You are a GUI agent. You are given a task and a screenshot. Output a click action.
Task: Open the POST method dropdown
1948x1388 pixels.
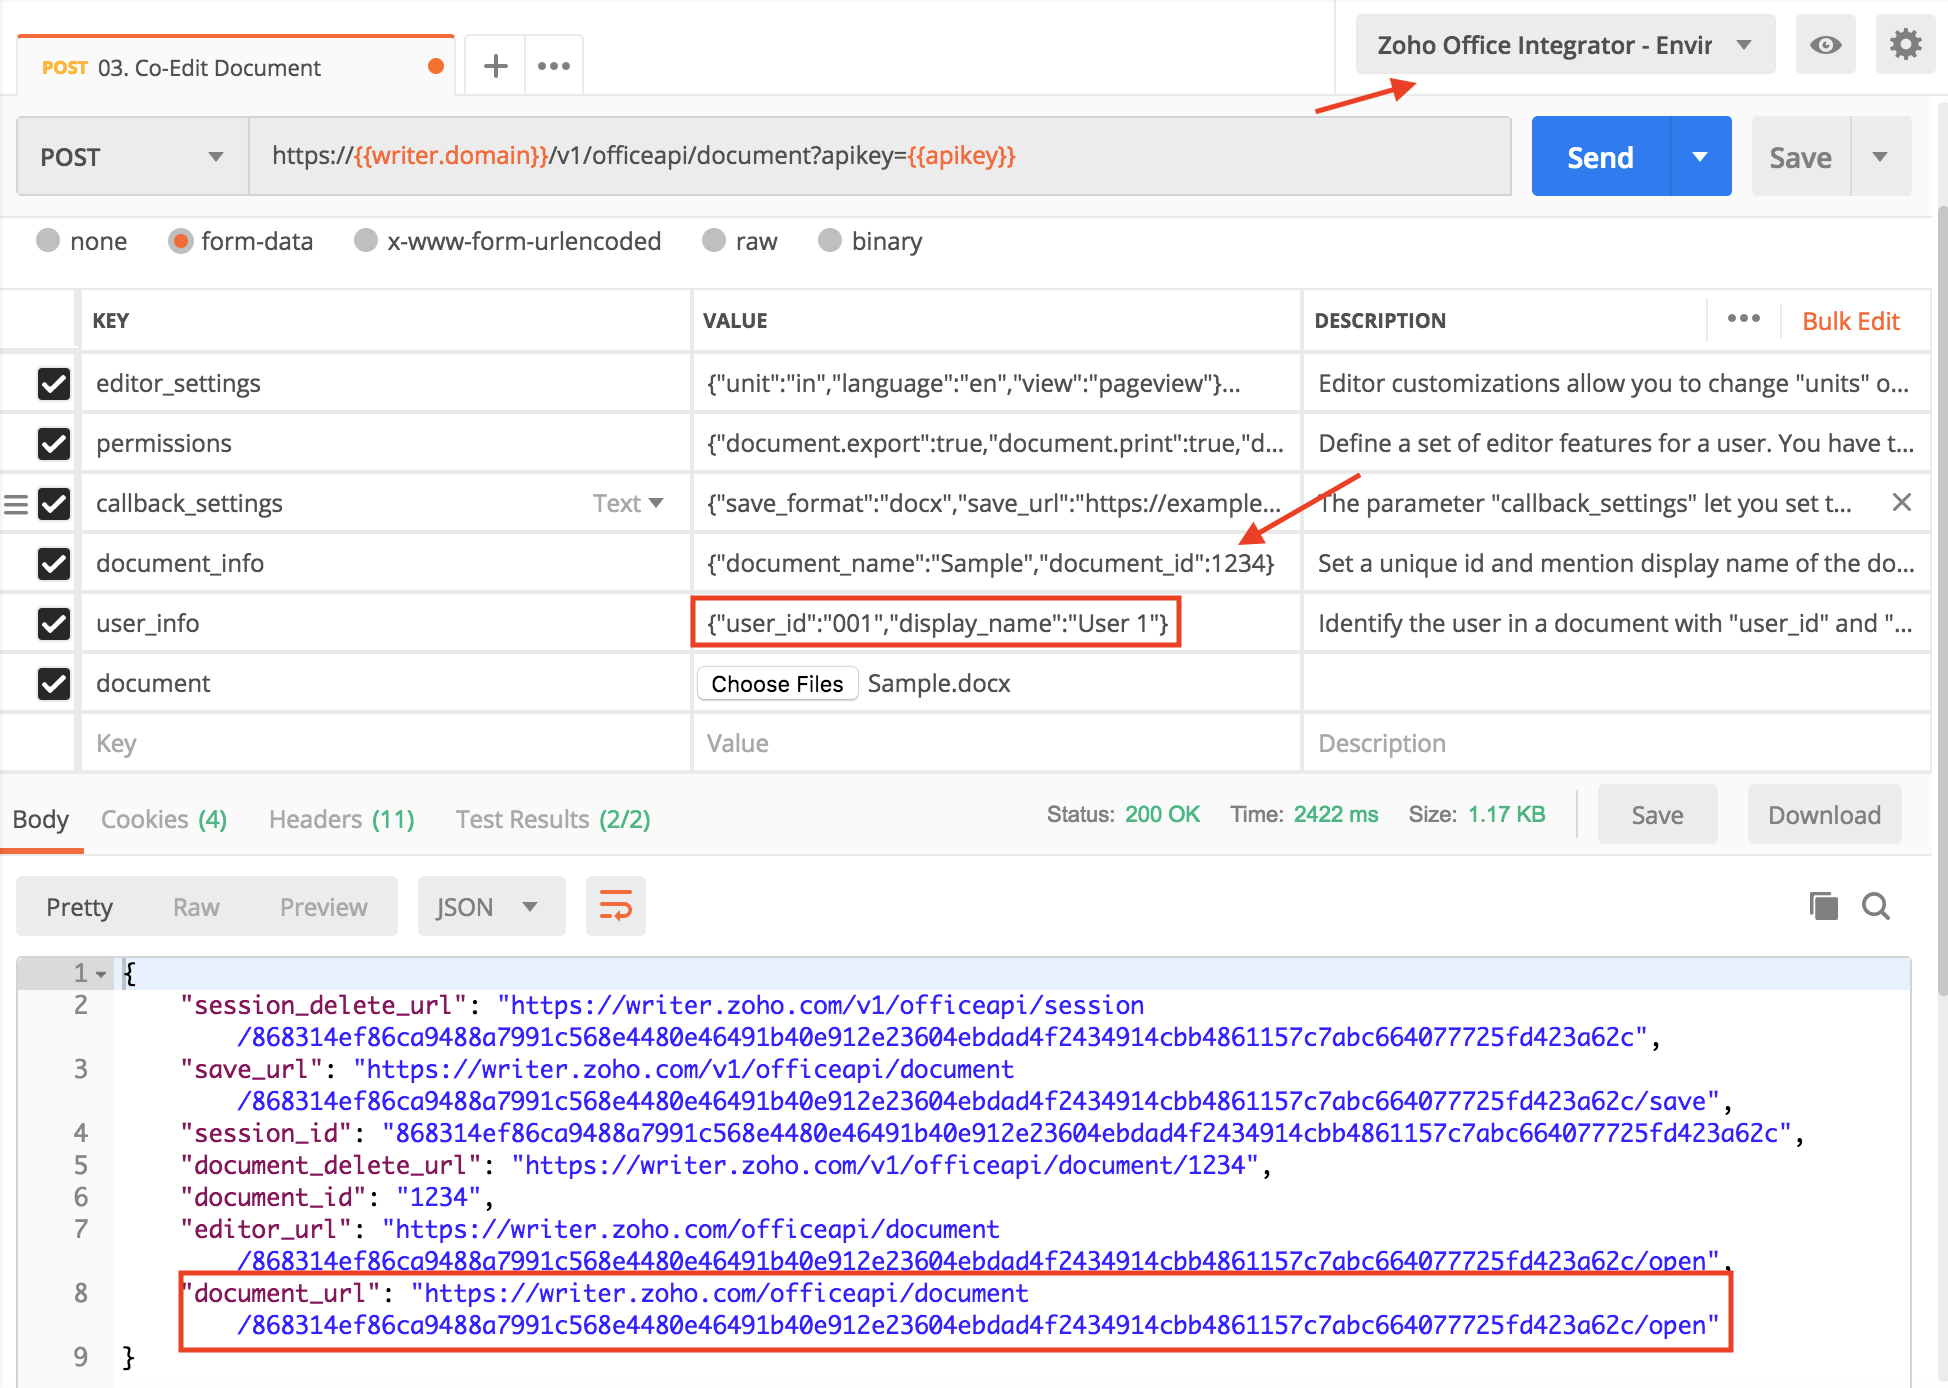132,157
